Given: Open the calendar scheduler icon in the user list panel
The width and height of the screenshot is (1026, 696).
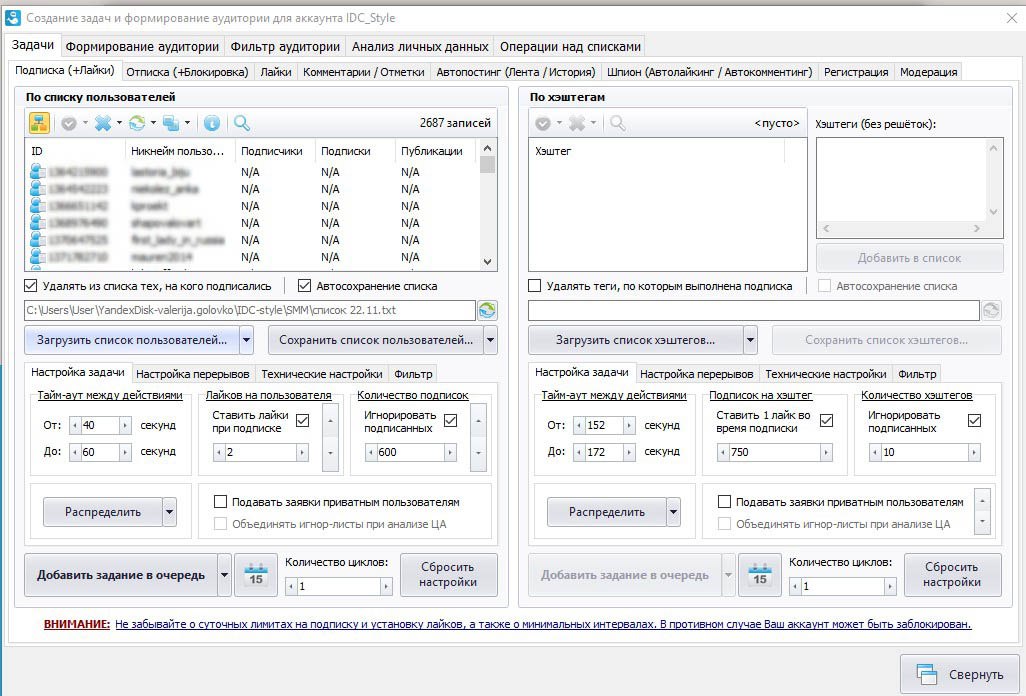Looking at the screenshot, I should (256, 575).
